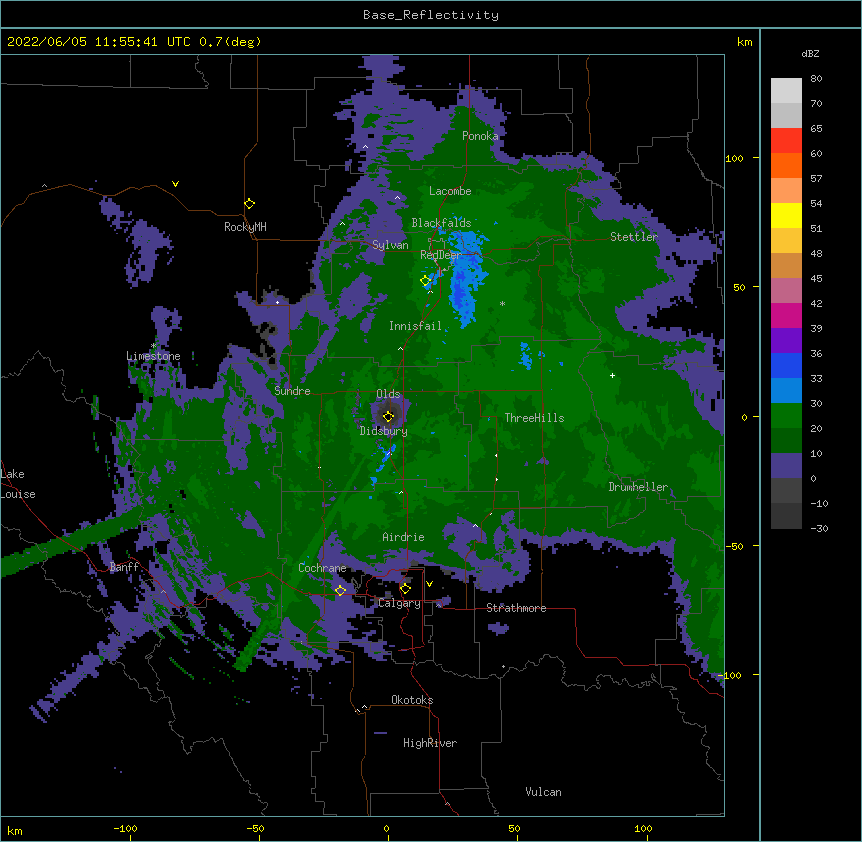Click the blue high-reflectivity cell east of RedDeer

[x=465, y=278]
